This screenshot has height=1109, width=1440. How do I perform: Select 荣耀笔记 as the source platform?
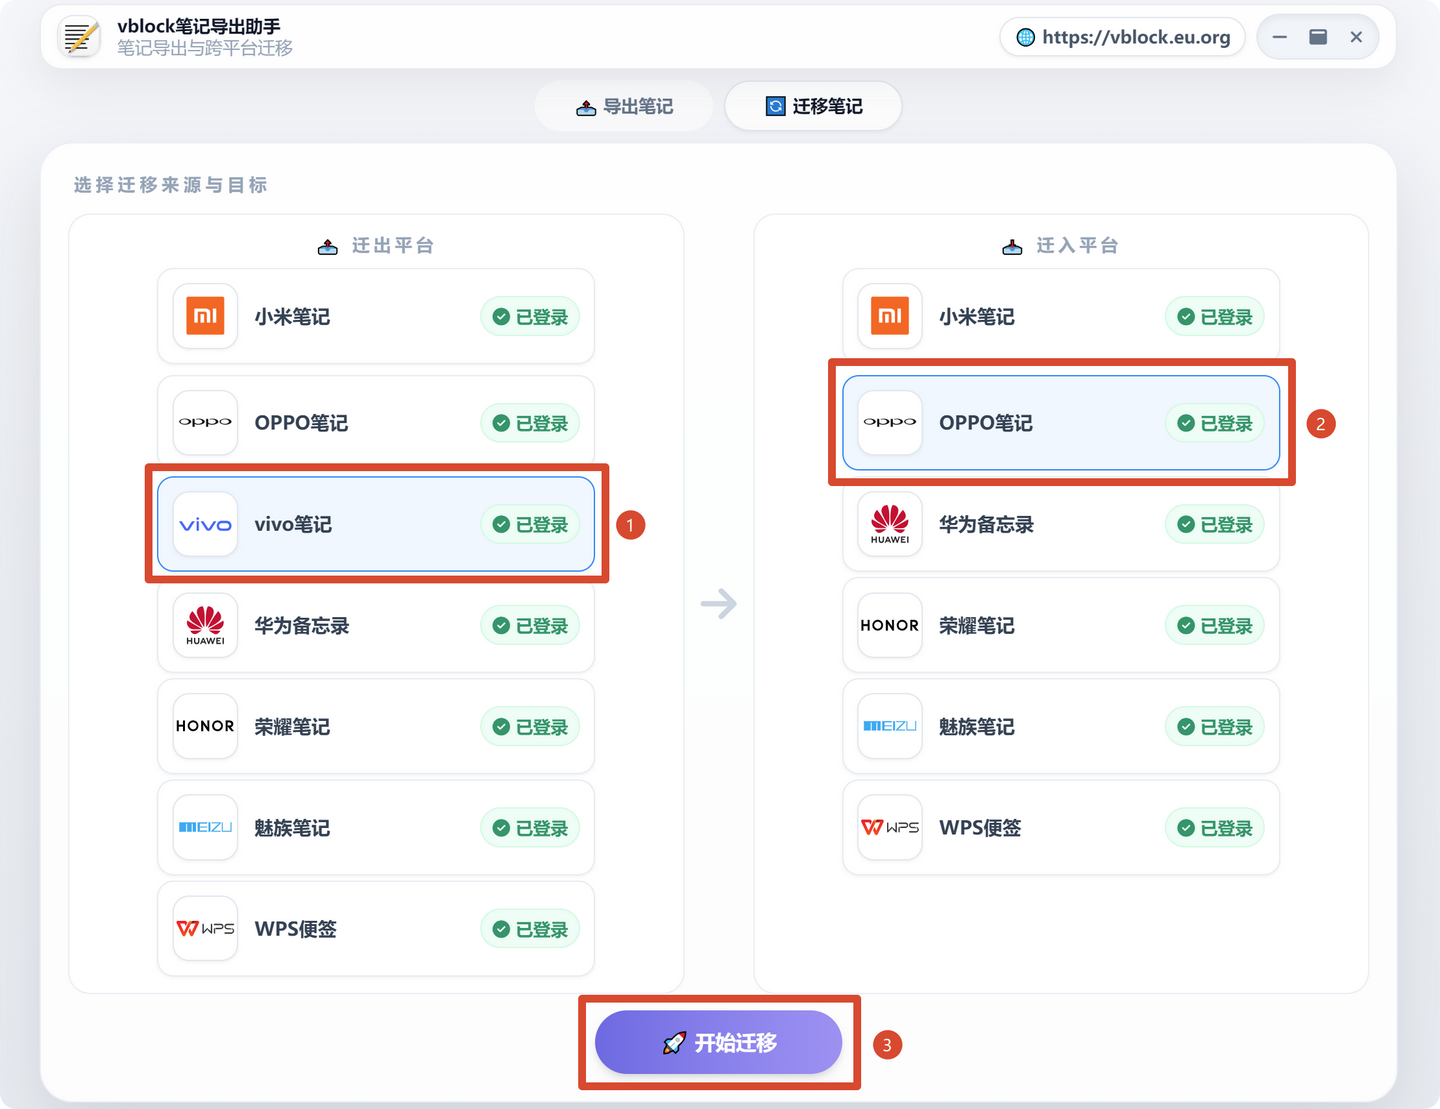376,726
